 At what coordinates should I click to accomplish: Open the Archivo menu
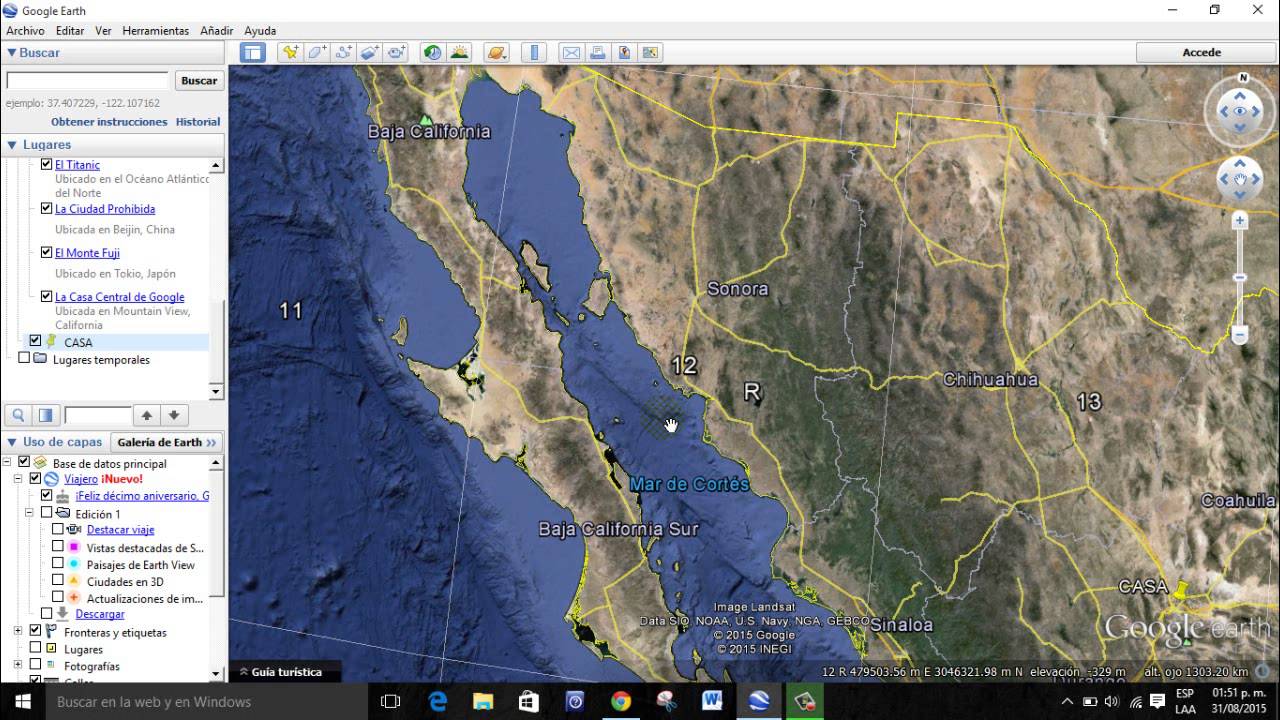click(25, 31)
